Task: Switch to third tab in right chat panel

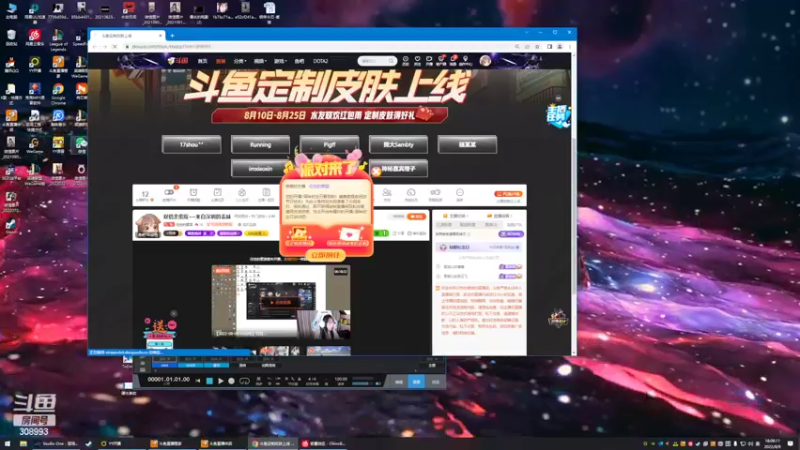Action: tap(491, 224)
